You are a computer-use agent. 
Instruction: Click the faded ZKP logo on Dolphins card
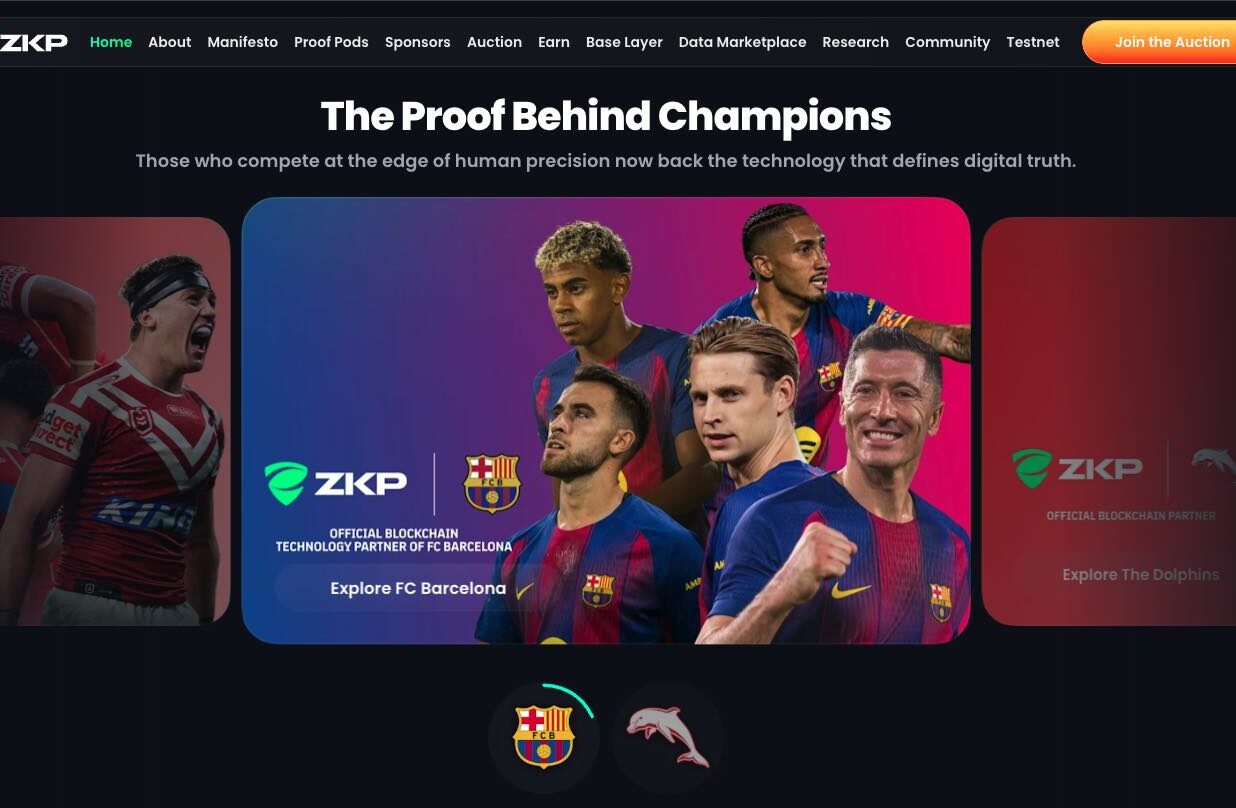click(1077, 468)
